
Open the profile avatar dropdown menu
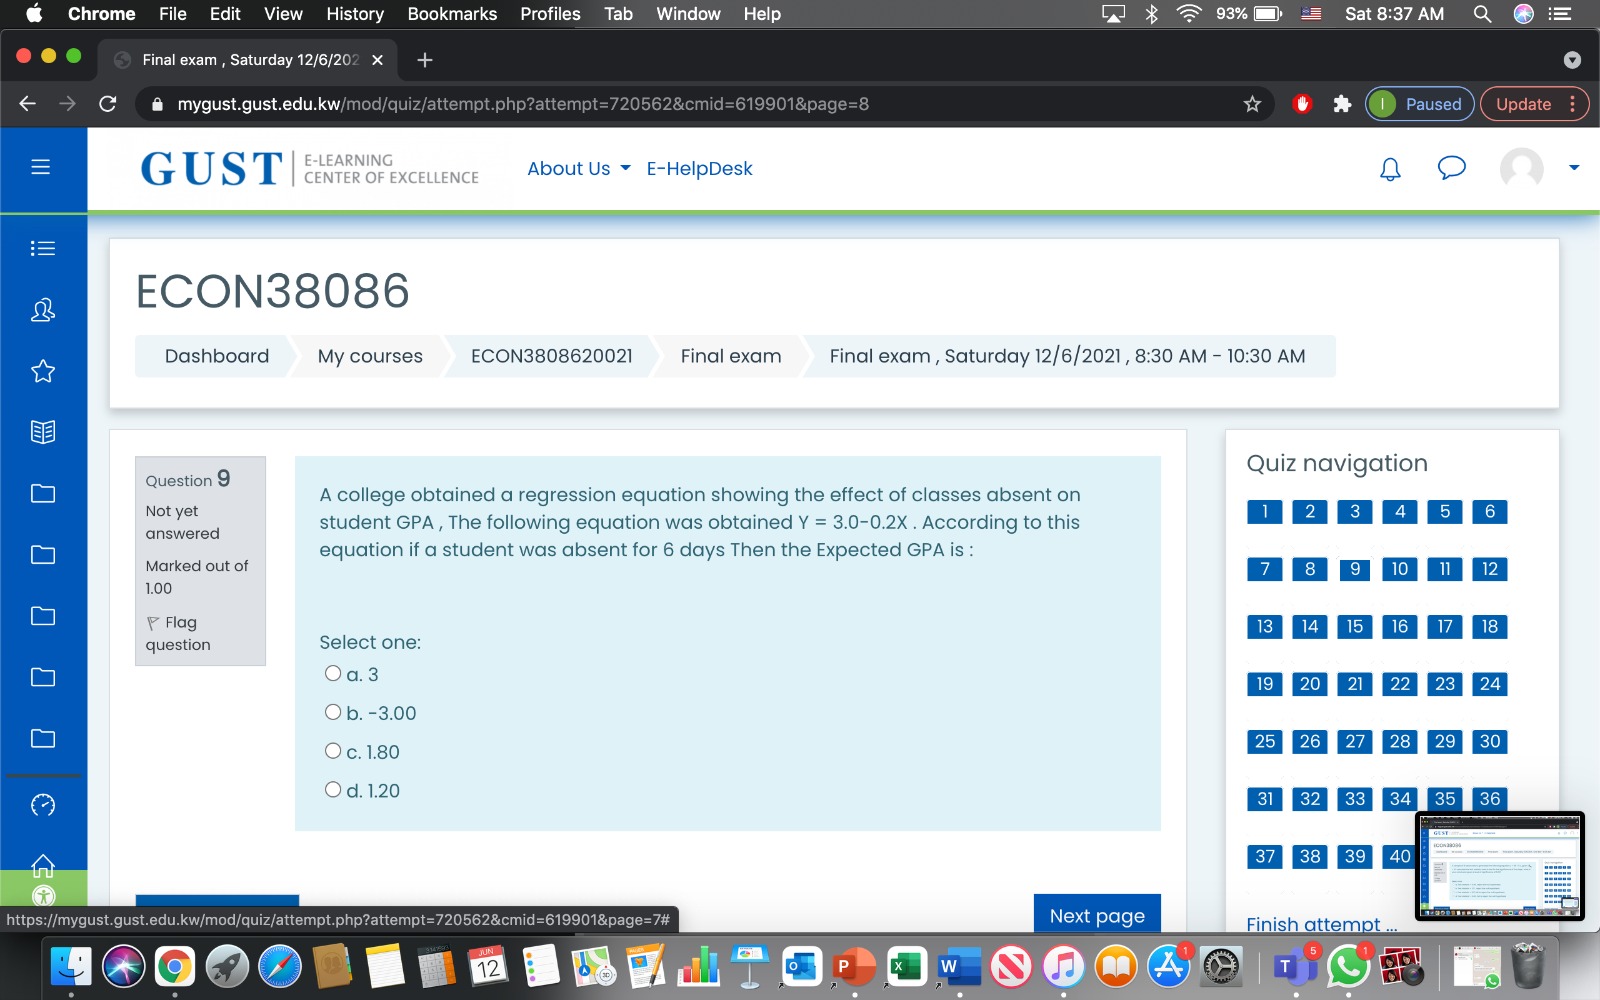[1521, 169]
